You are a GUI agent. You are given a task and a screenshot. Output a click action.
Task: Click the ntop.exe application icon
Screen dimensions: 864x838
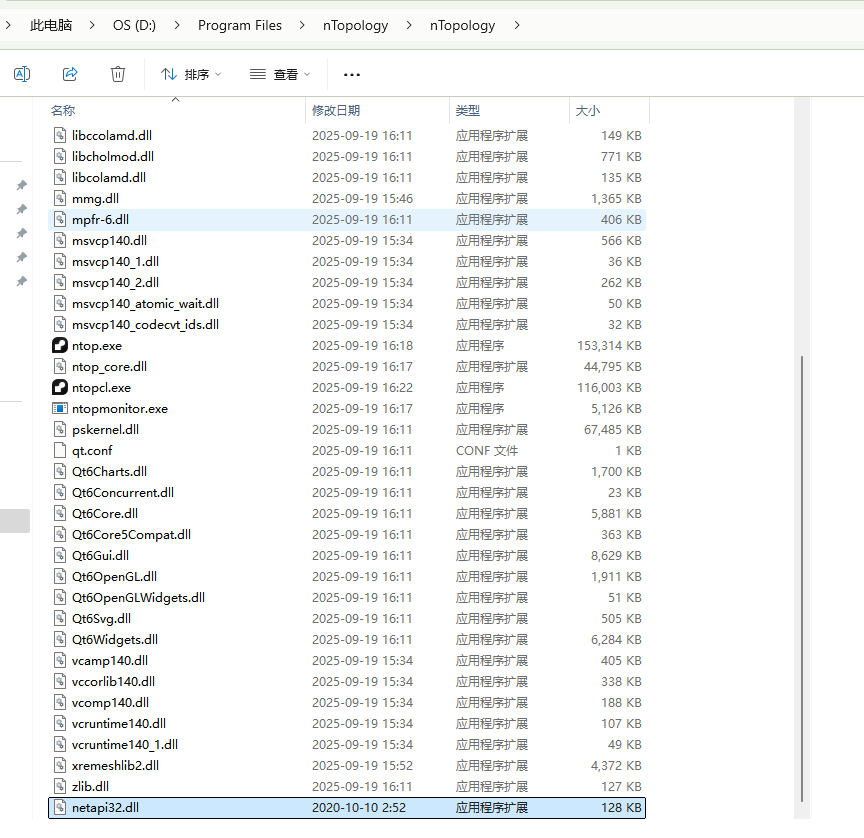tap(60, 346)
